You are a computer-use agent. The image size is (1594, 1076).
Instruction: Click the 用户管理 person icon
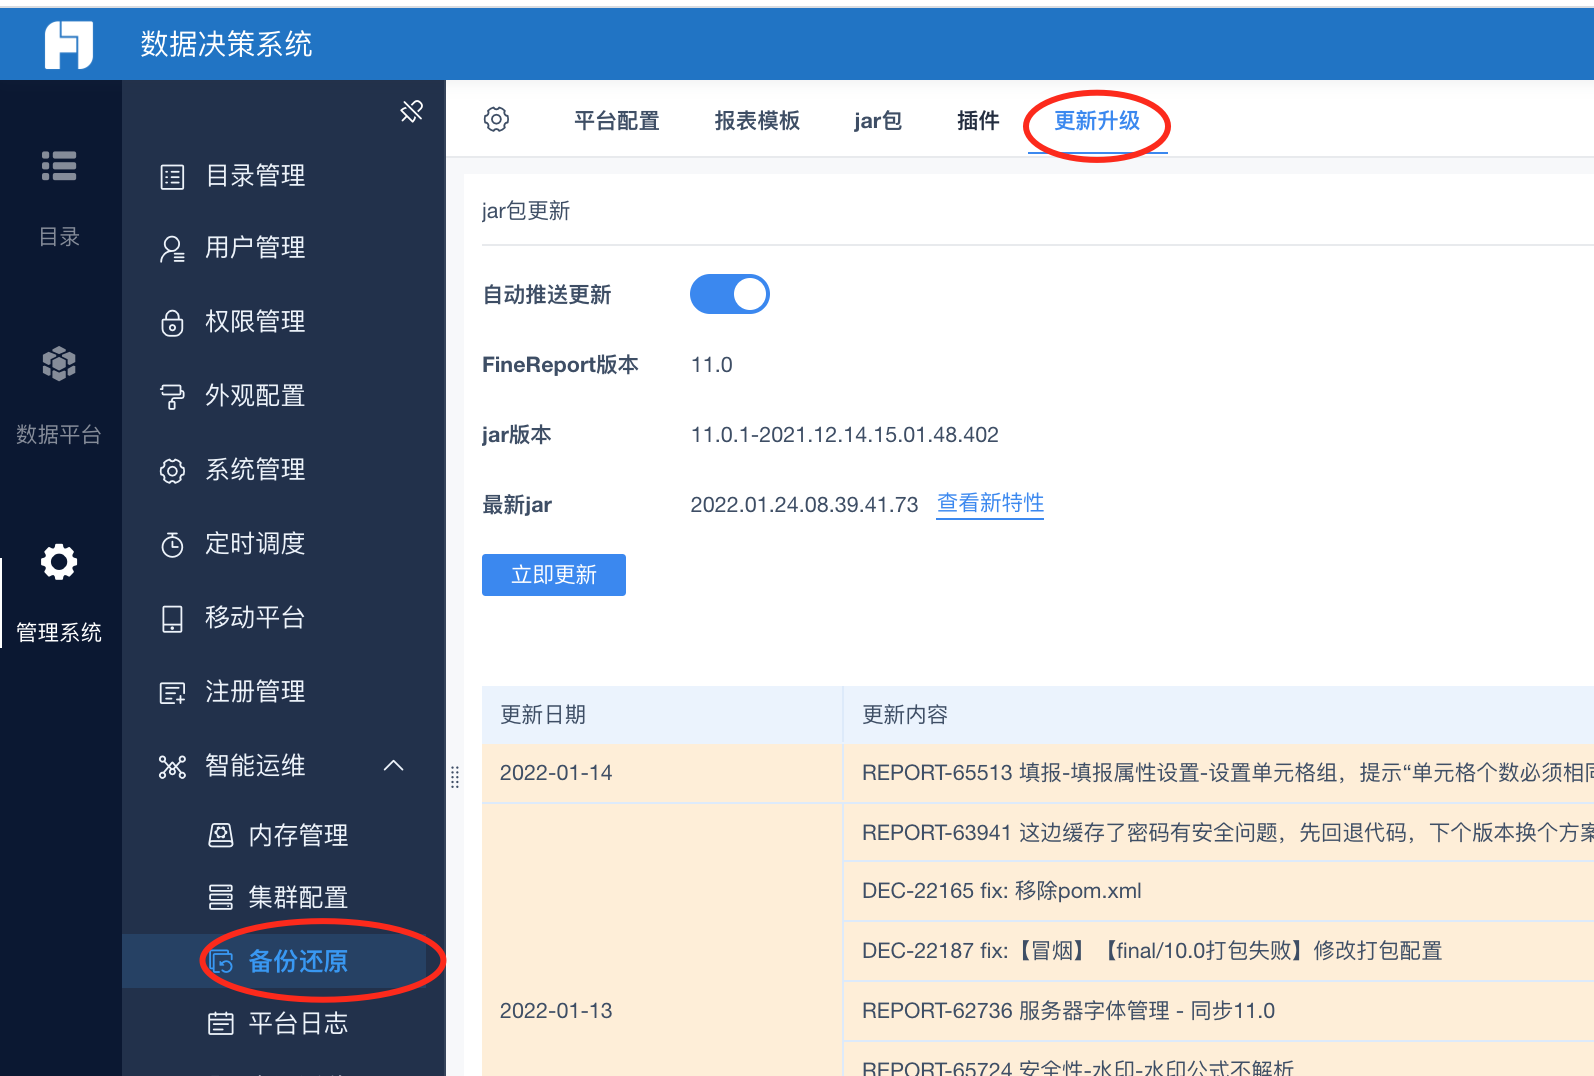tap(172, 249)
